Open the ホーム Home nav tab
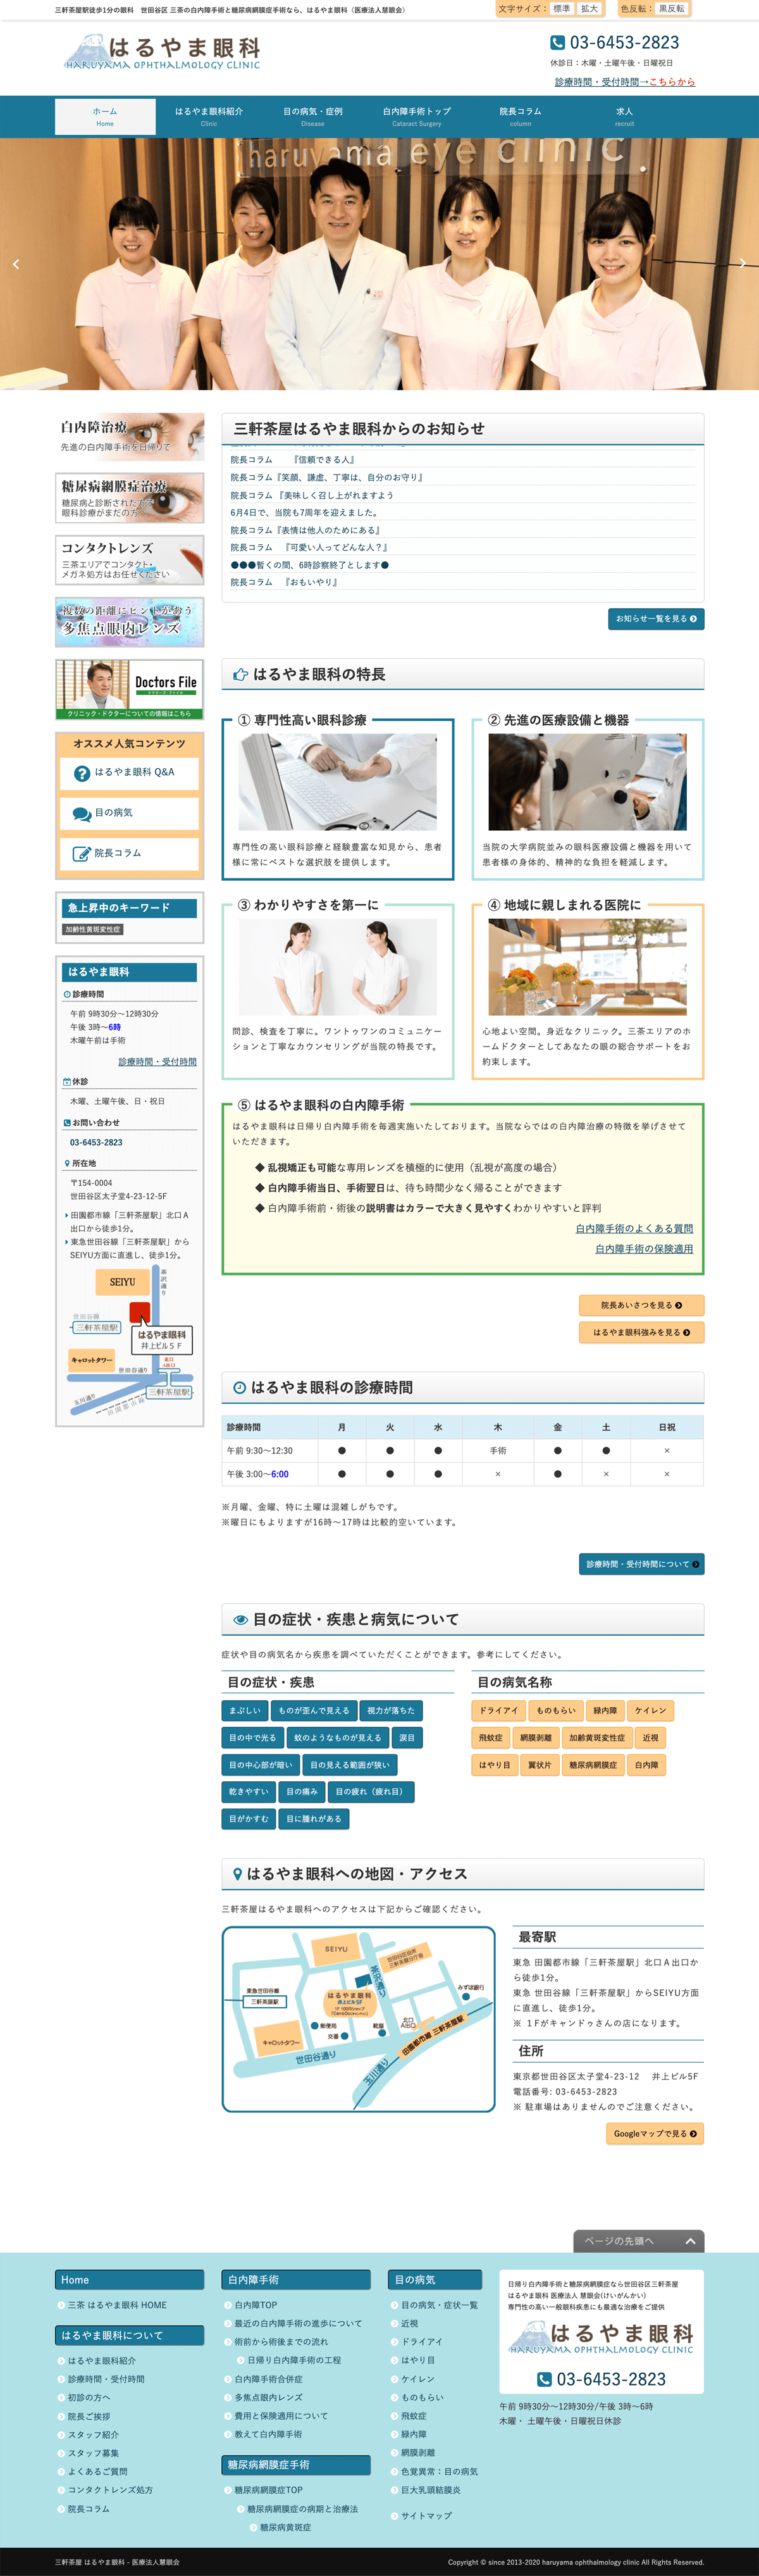759x2576 pixels. (105, 117)
